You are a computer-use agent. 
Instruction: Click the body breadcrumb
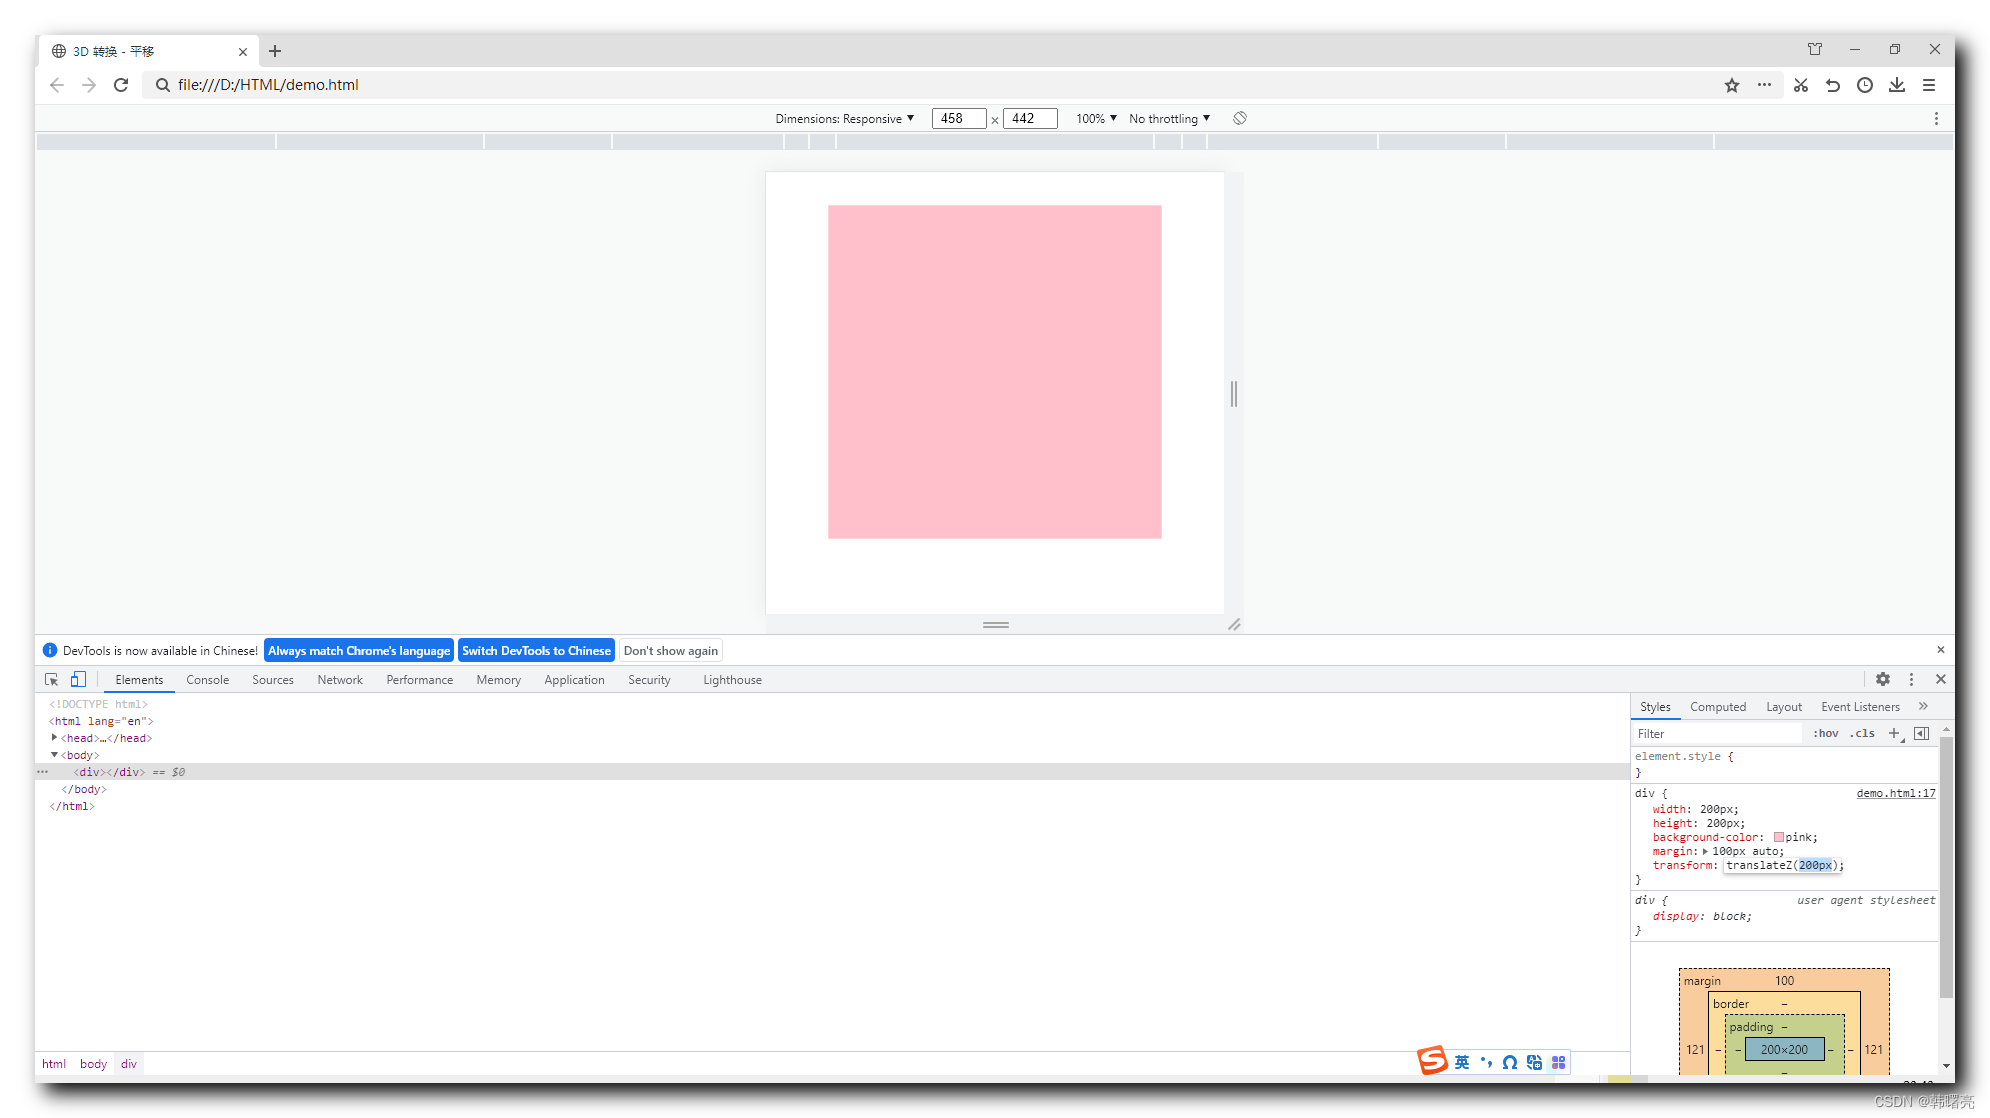pos(93,1064)
